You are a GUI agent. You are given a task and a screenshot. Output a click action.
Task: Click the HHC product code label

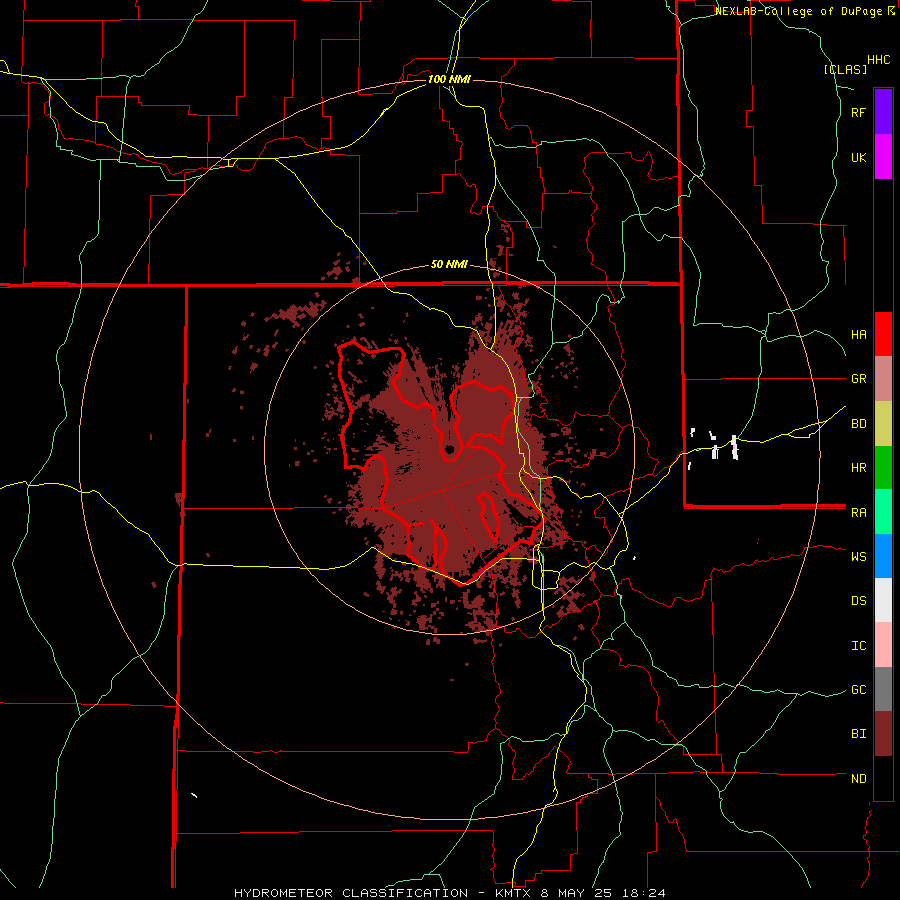click(x=879, y=60)
